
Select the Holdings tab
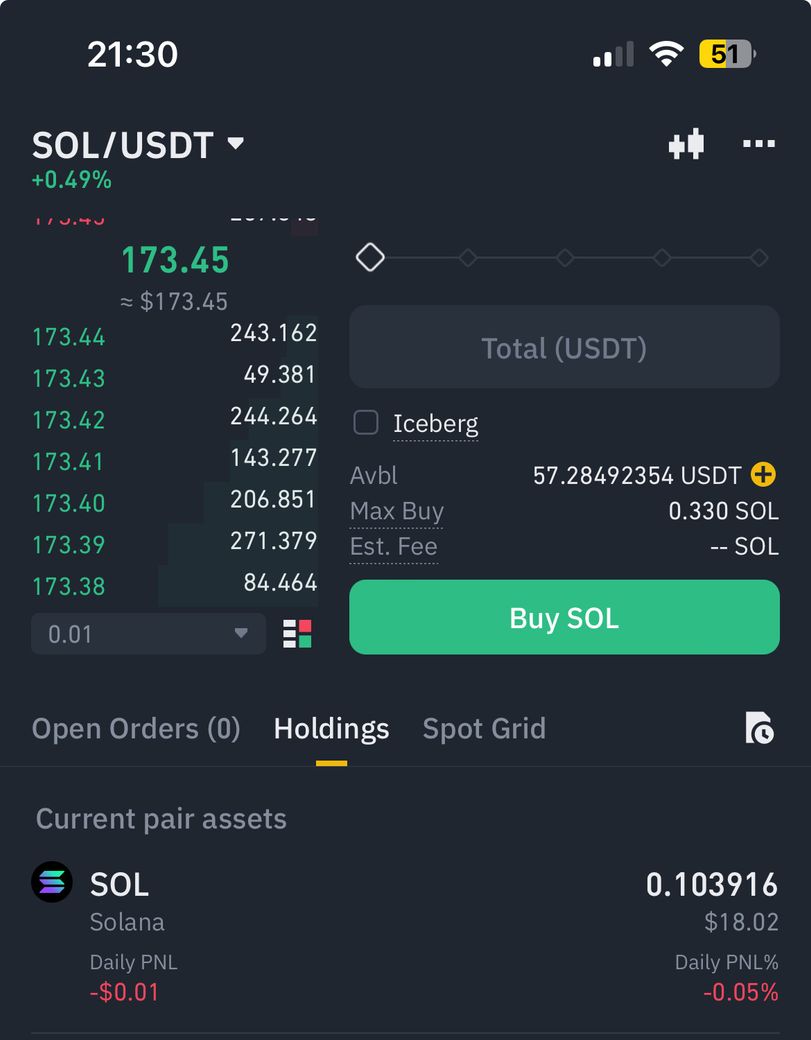click(331, 728)
